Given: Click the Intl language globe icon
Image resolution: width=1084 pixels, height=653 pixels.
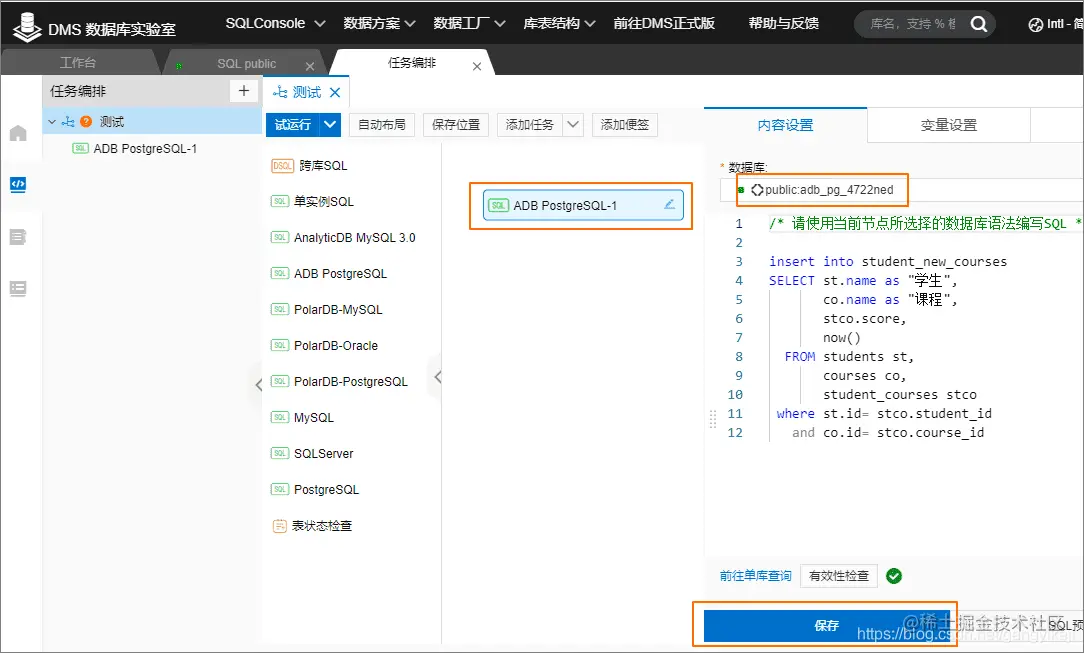Looking at the screenshot, I should tap(1036, 25).
